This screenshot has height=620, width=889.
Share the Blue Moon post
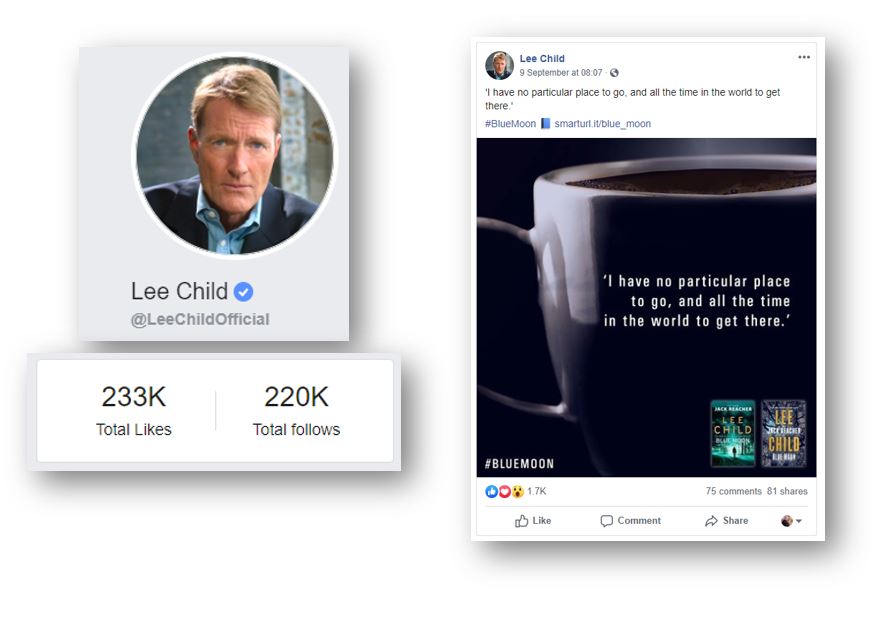point(726,521)
